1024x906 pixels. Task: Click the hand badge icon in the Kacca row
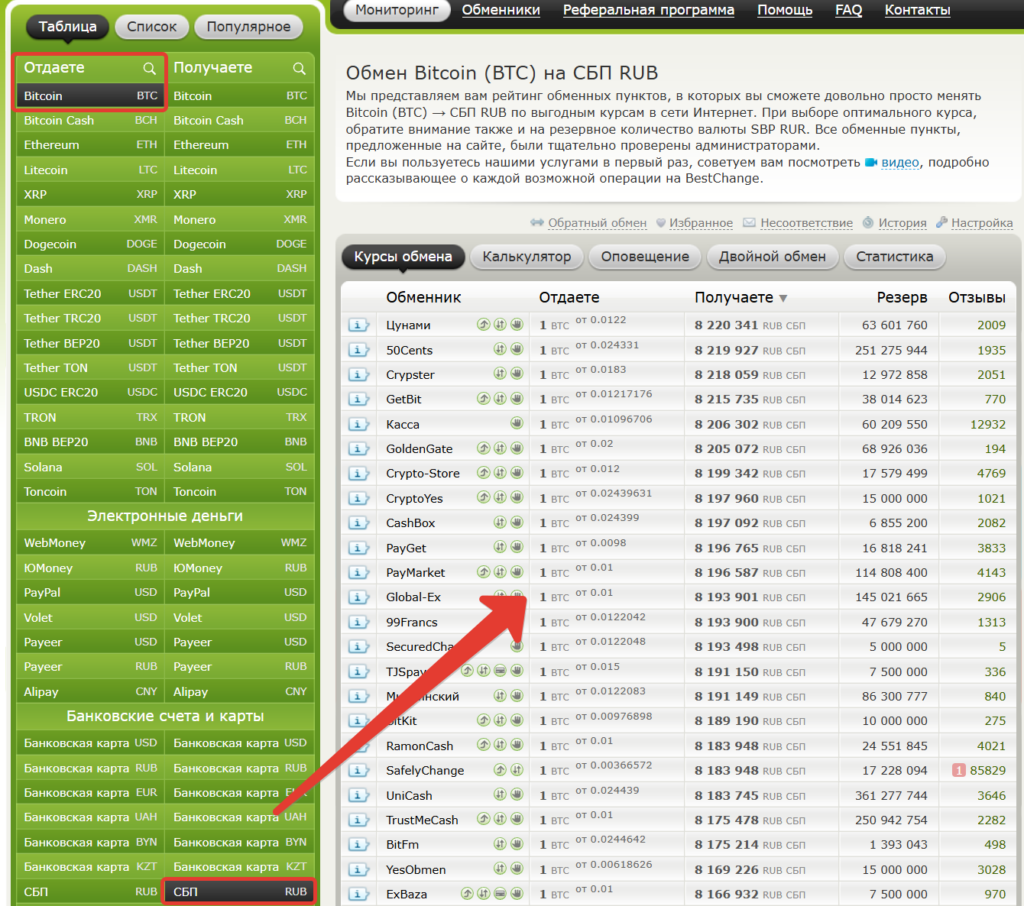[x=517, y=424]
